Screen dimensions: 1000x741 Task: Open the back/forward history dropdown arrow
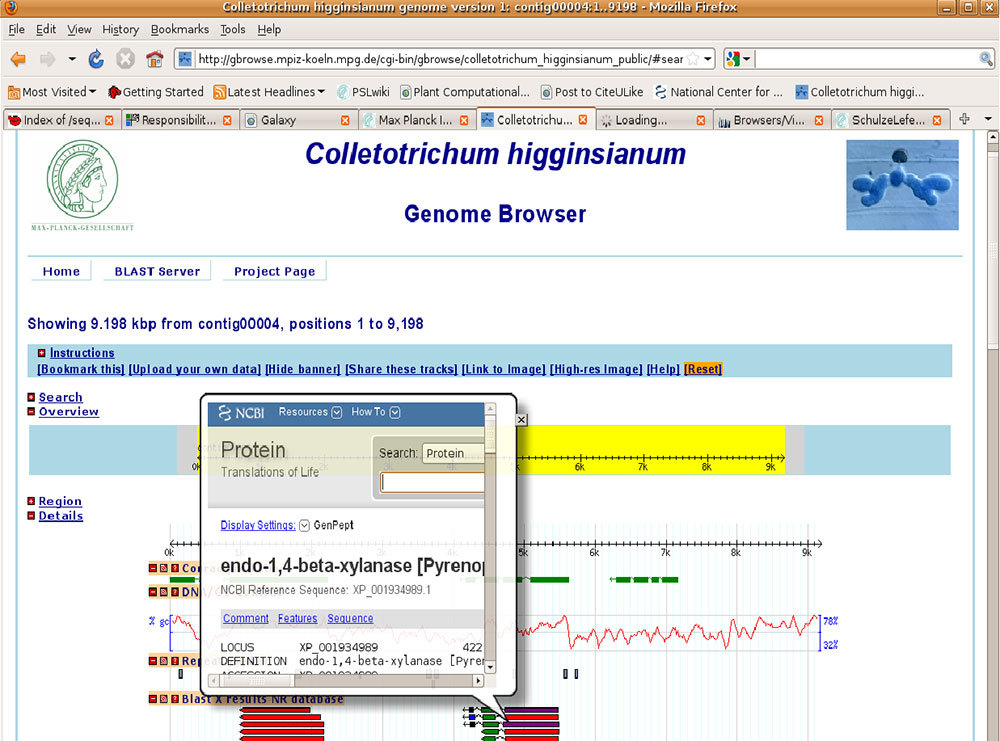point(72,59)
